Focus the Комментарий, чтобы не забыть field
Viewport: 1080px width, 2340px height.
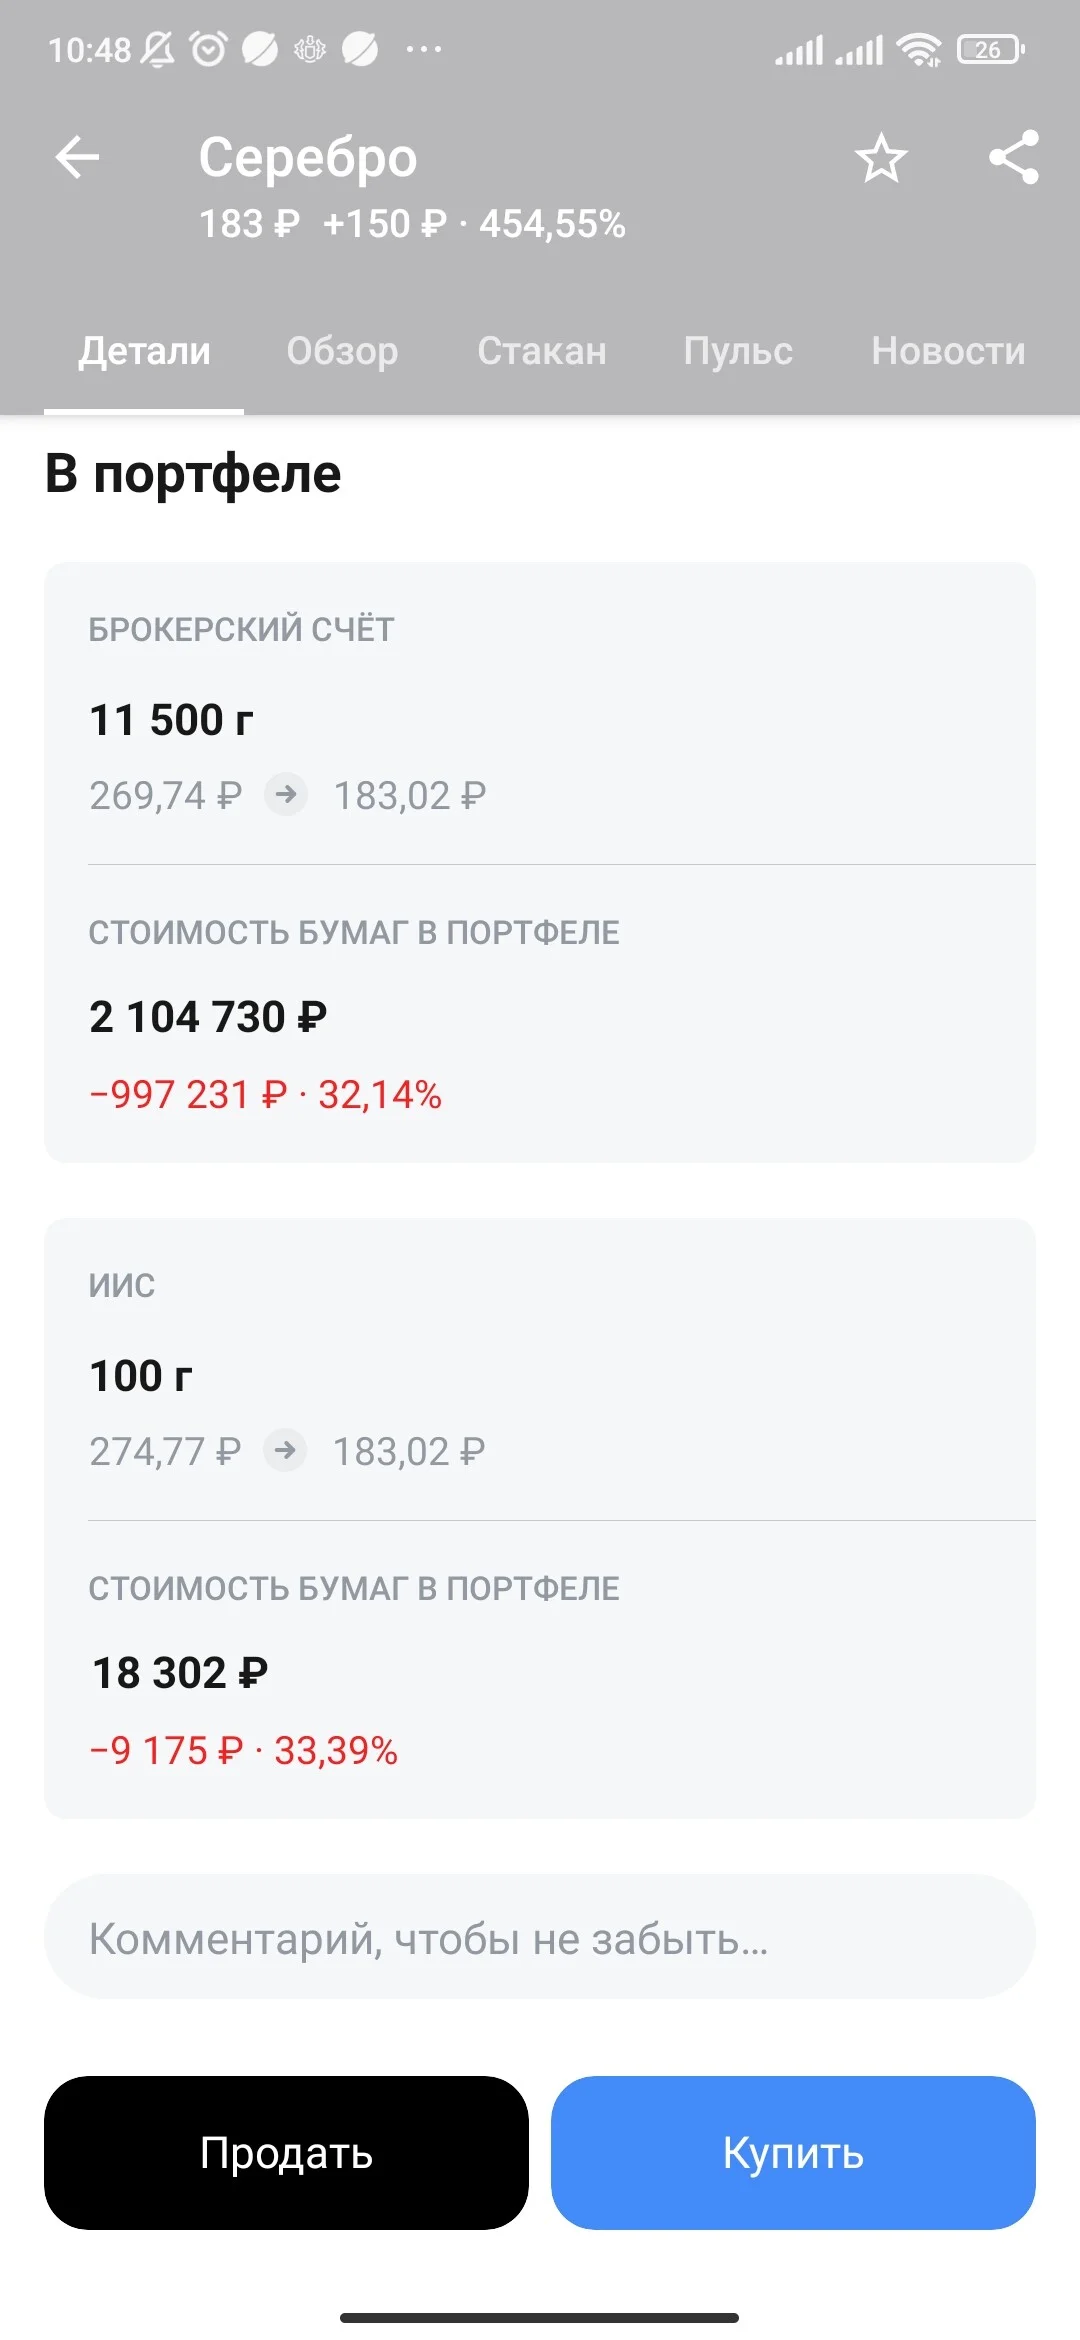point(540,1938)
